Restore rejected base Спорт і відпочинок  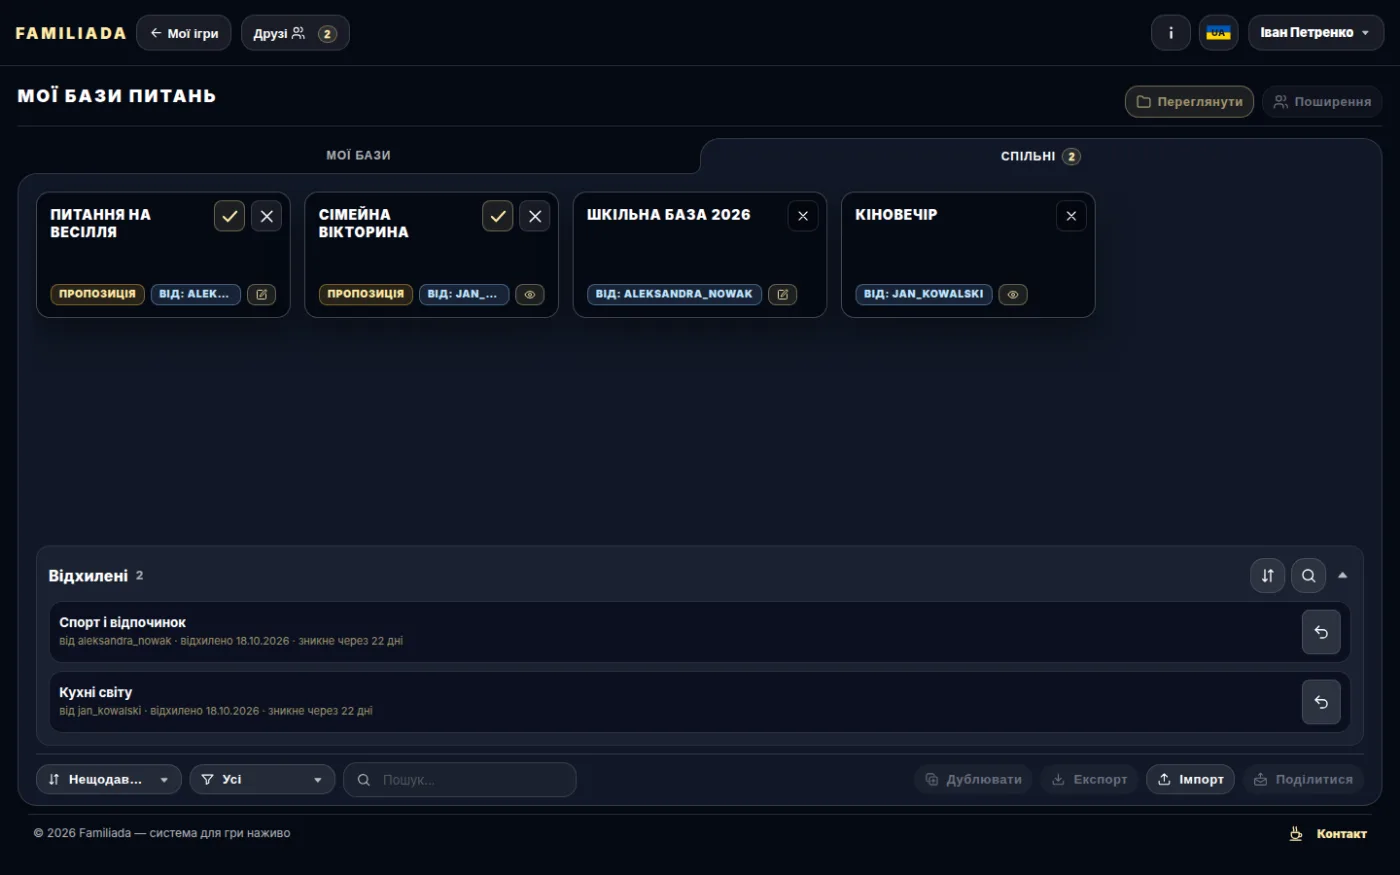1321,632
